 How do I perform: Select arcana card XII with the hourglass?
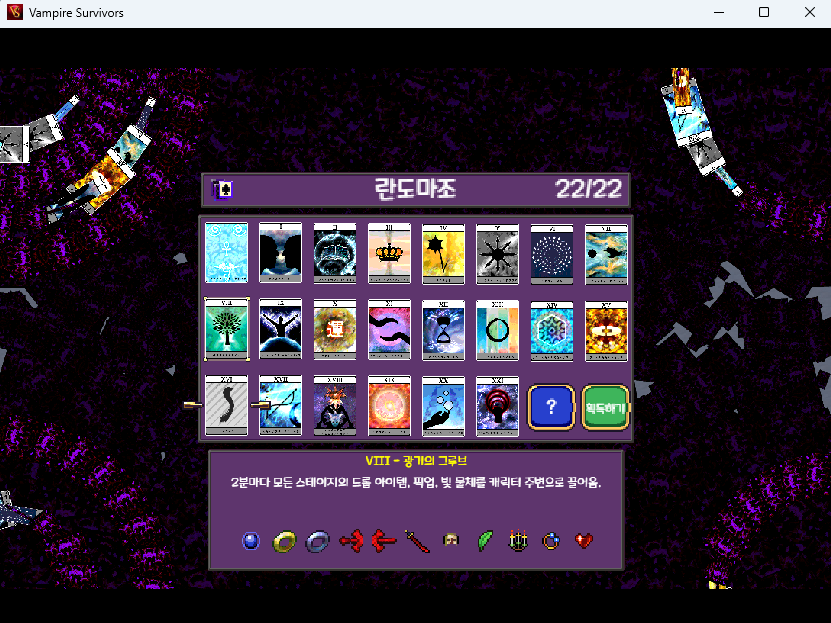click(443, 330)
